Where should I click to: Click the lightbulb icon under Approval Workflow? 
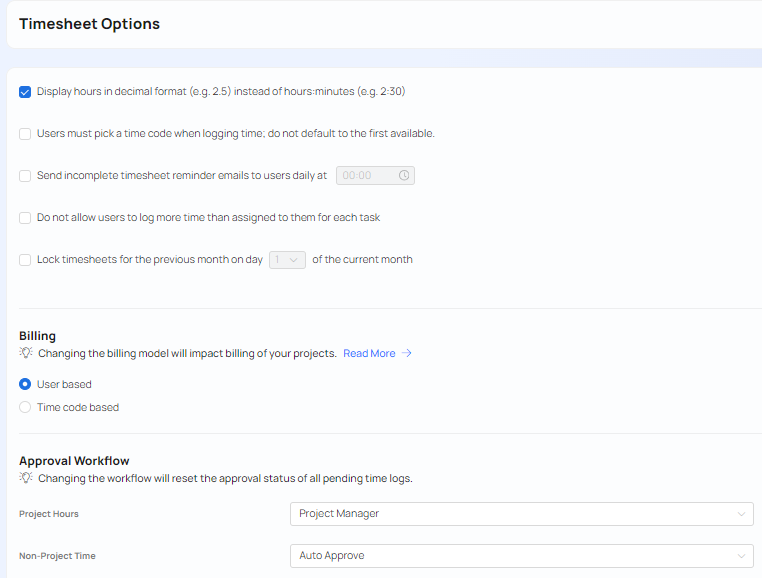coord(26,478)
